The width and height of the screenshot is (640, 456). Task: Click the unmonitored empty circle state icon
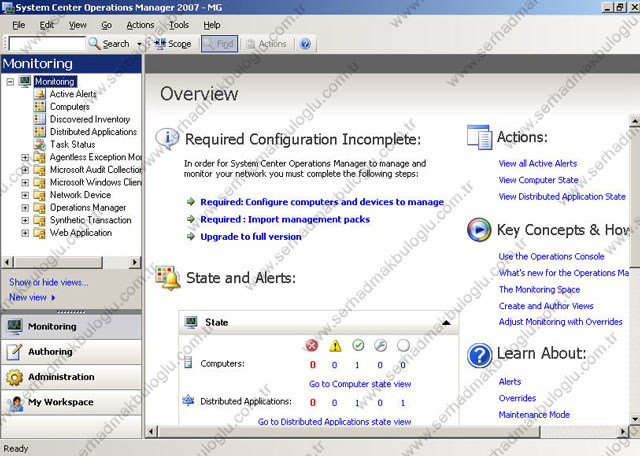click(403, 345)
